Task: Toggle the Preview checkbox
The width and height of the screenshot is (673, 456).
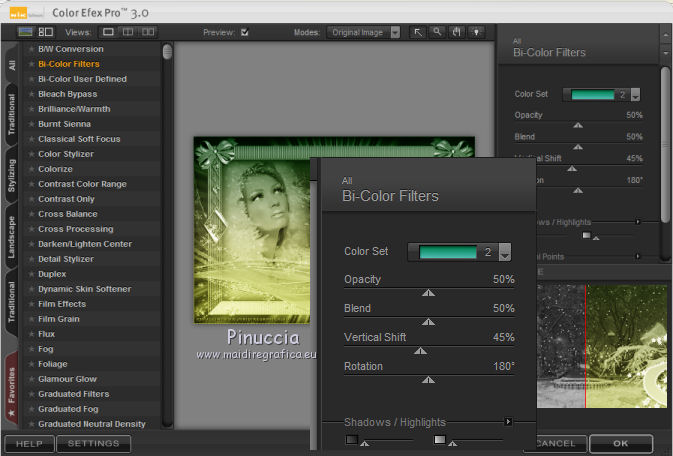Action: (244, 32)
